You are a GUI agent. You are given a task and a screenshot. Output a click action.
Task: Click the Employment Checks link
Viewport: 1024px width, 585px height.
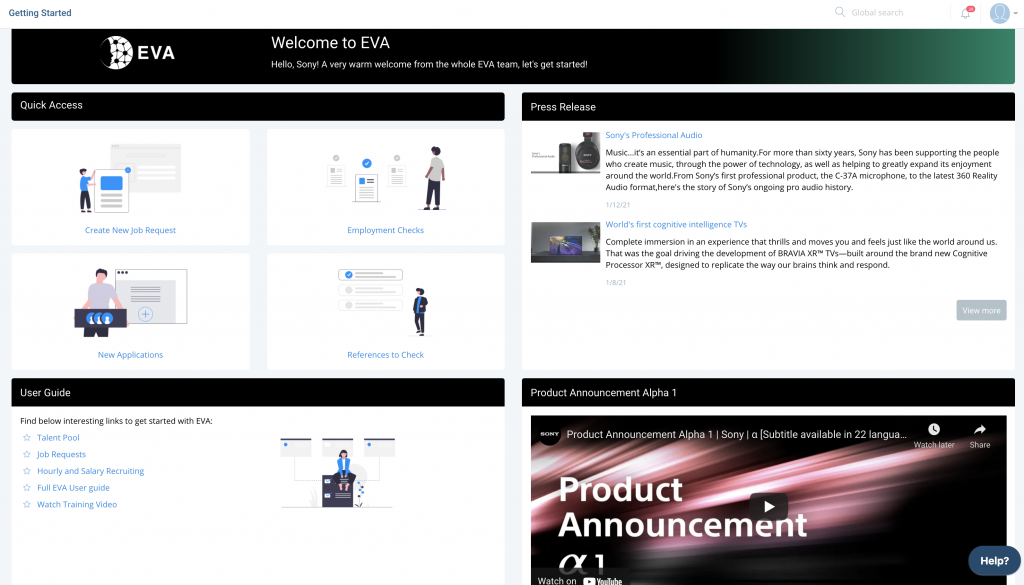tap(385, 230)
